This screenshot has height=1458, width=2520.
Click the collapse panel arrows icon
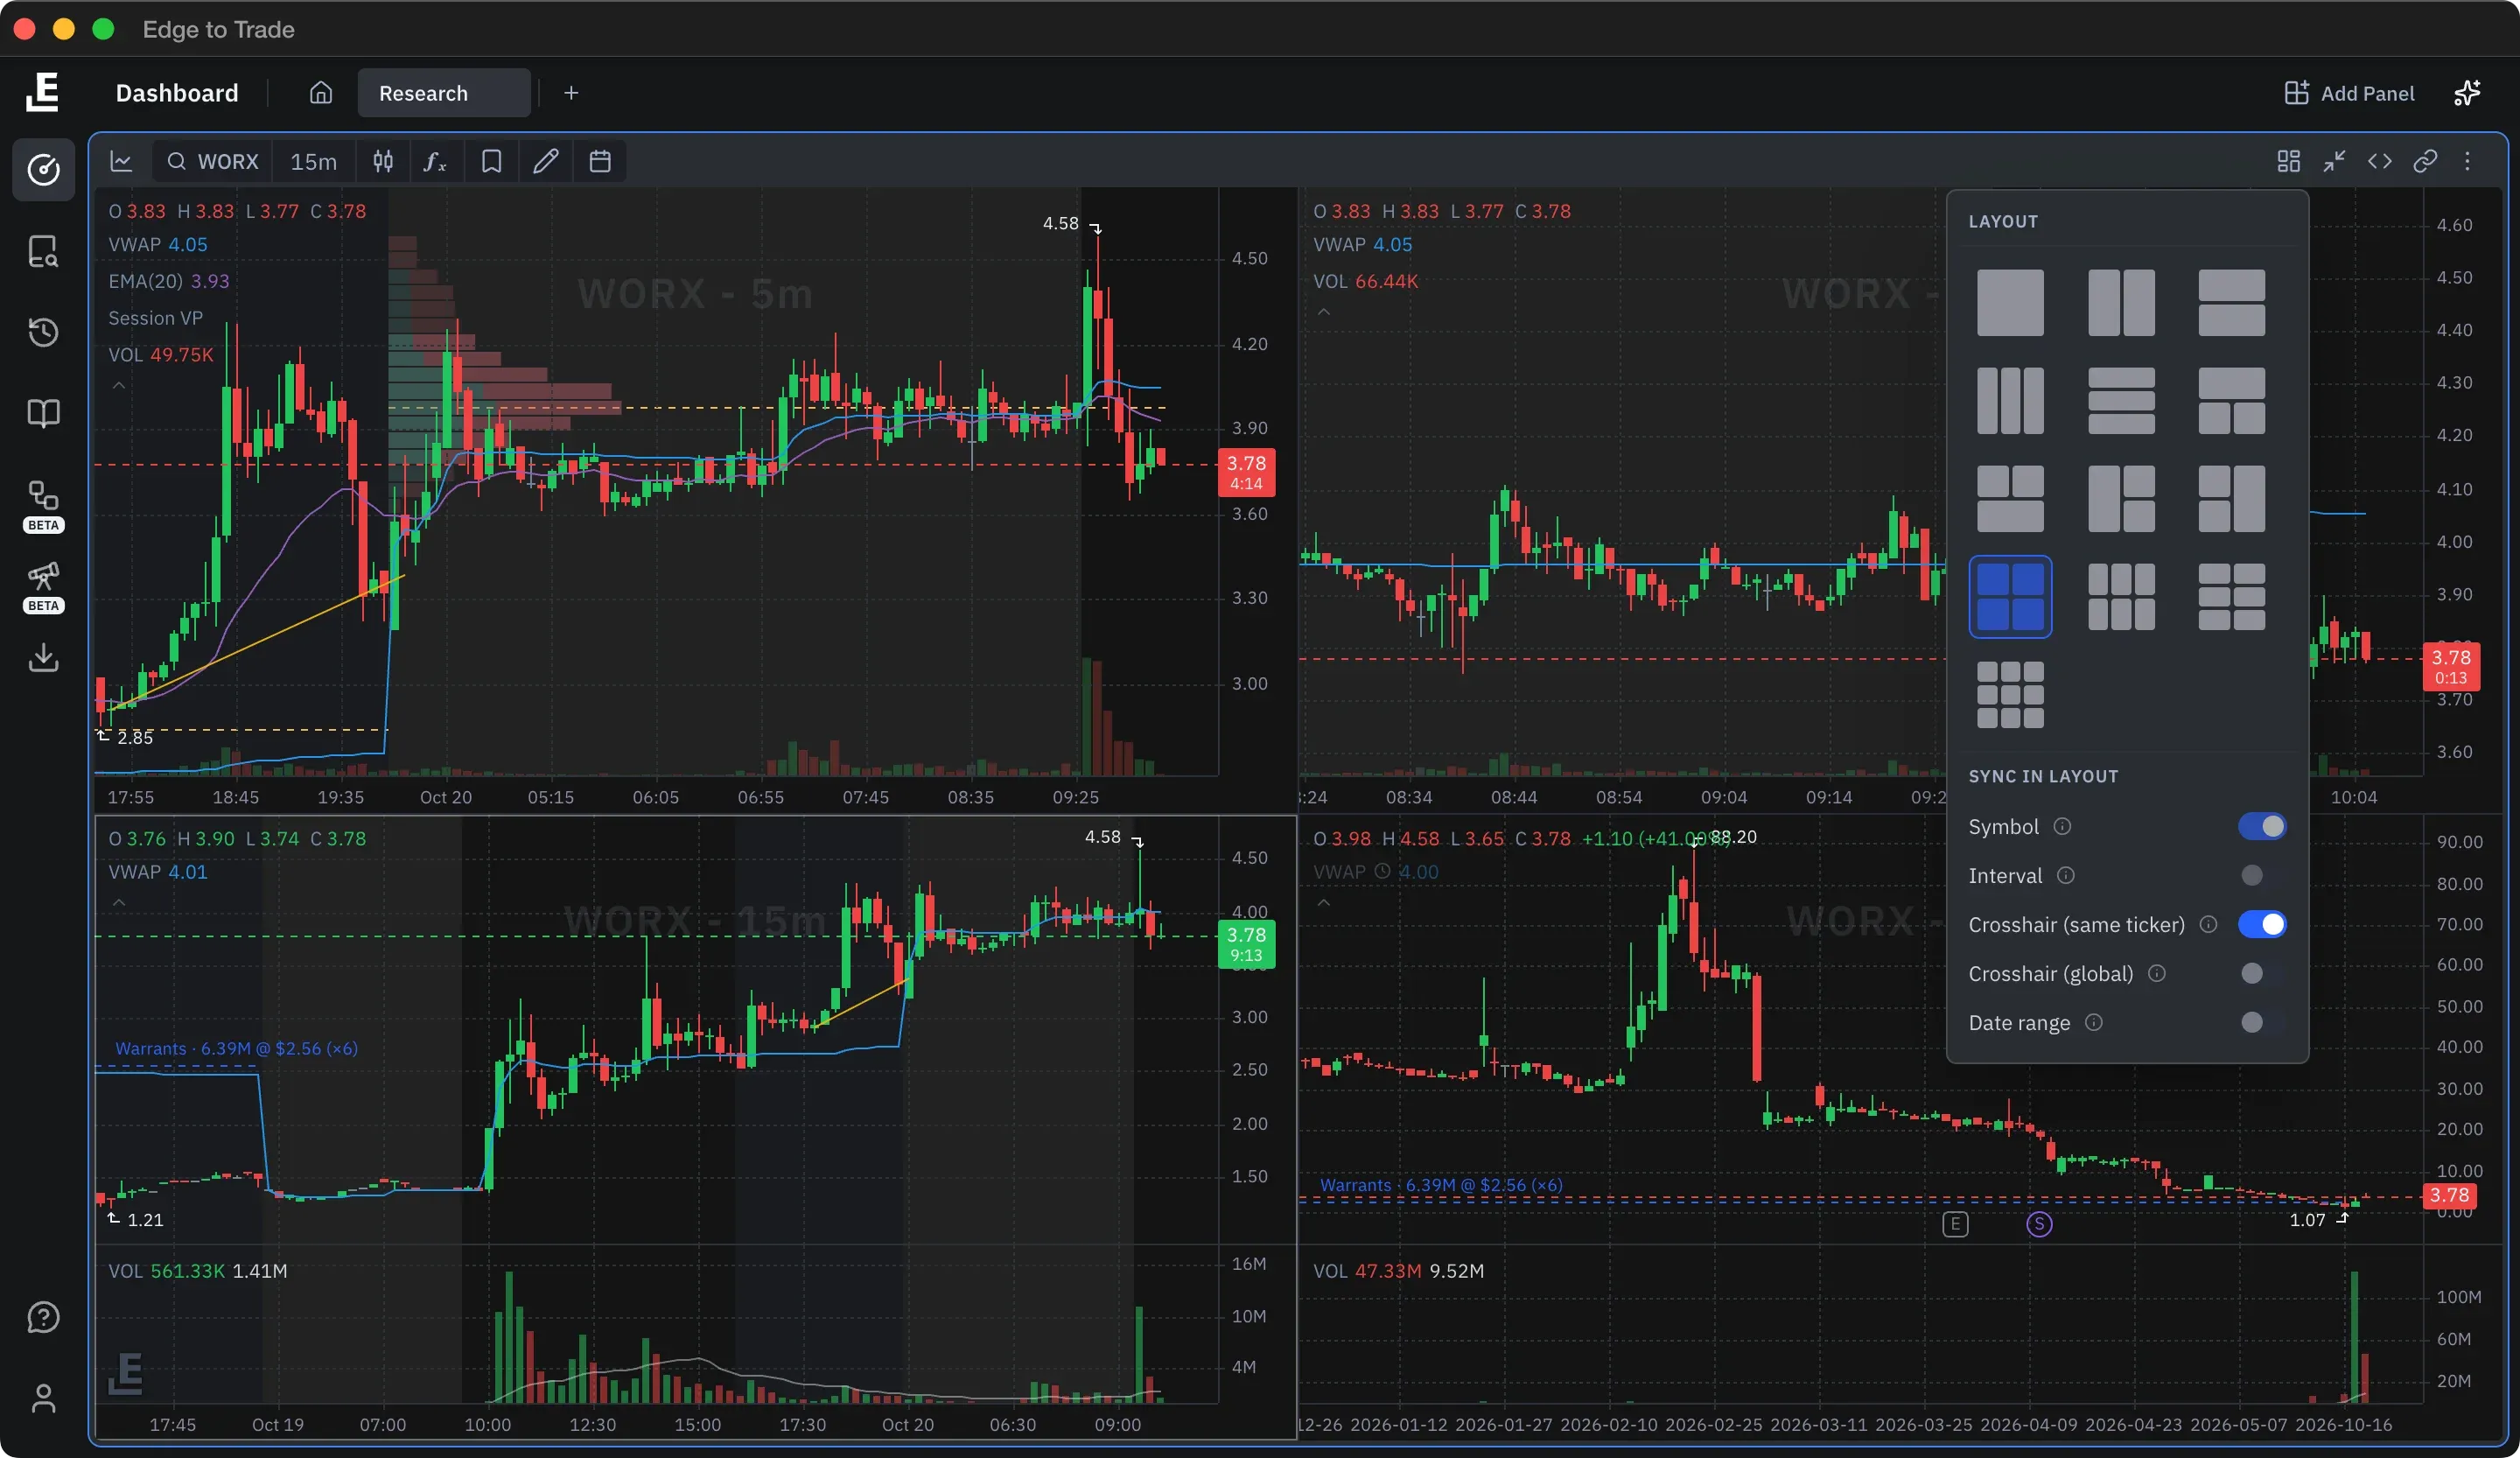(2335, 161)
